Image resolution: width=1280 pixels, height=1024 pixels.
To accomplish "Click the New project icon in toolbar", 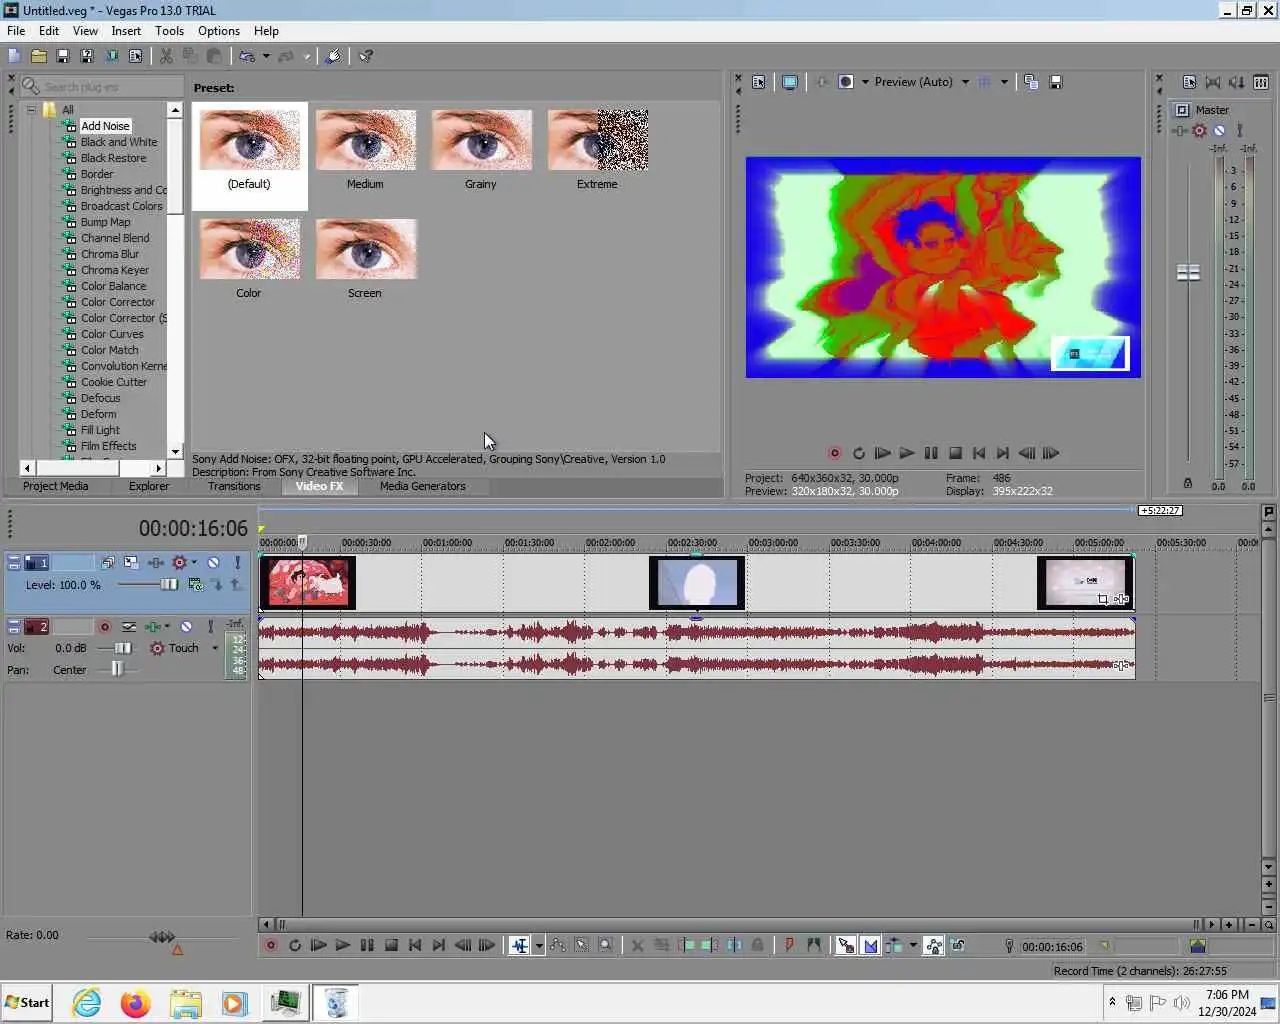I will click(x=14, y=56).
